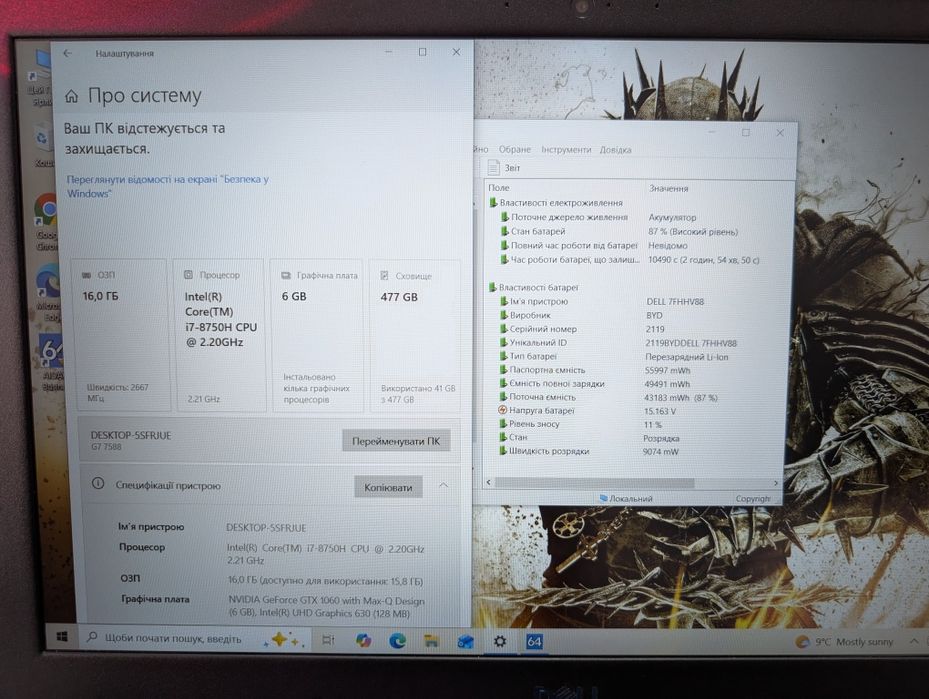Click the Settings gear on the taskbar

click(500, 641)
